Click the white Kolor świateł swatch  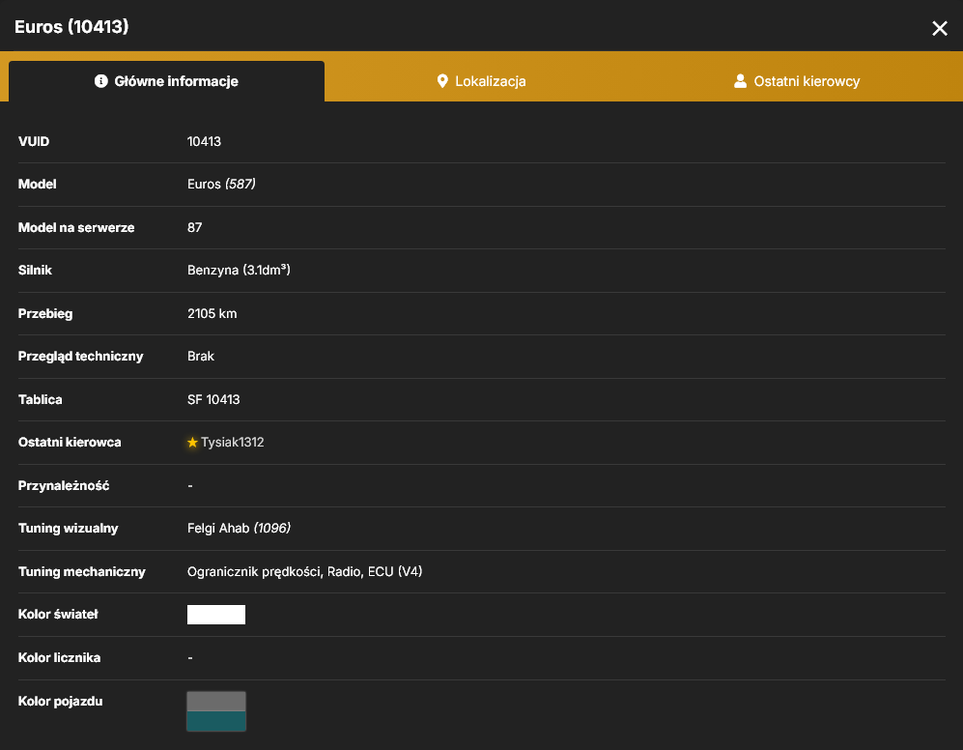pyautogui.click(x=216, y=614)
